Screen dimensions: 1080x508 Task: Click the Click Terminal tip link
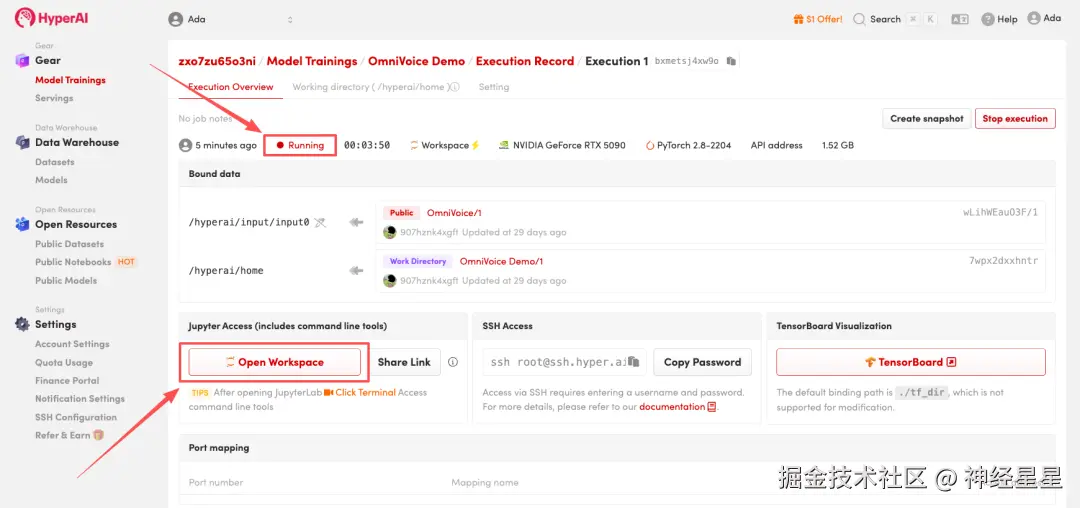coord(365,392)
